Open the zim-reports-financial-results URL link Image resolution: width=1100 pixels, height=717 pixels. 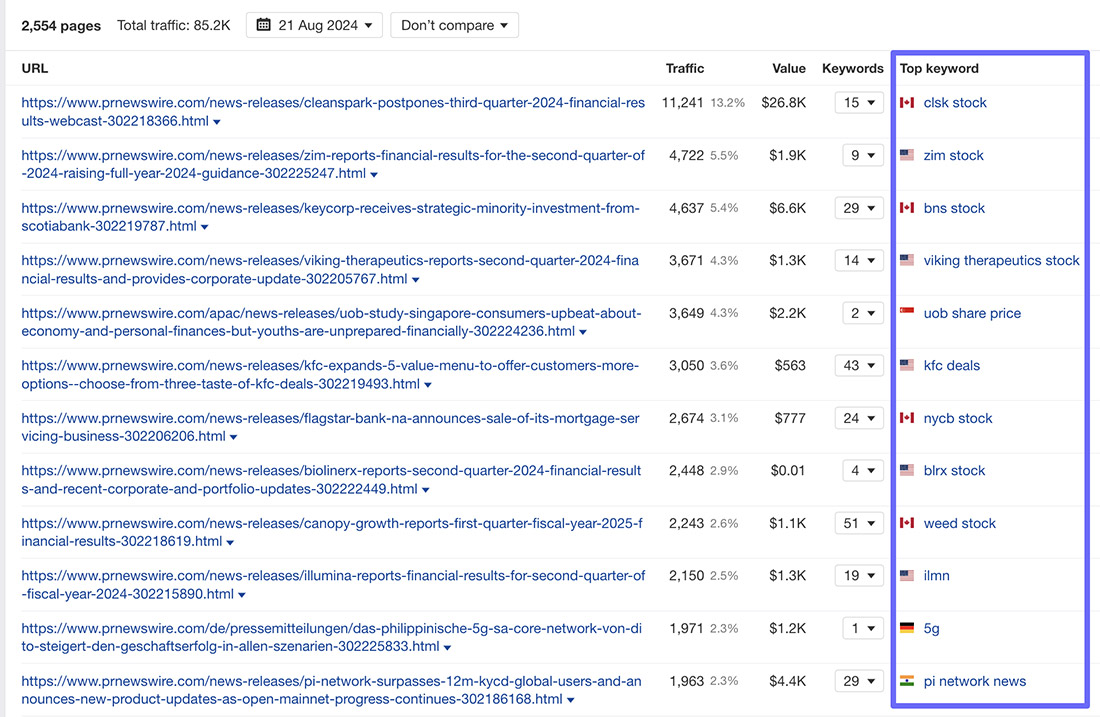pyautogui.click(x=333, y=164)
